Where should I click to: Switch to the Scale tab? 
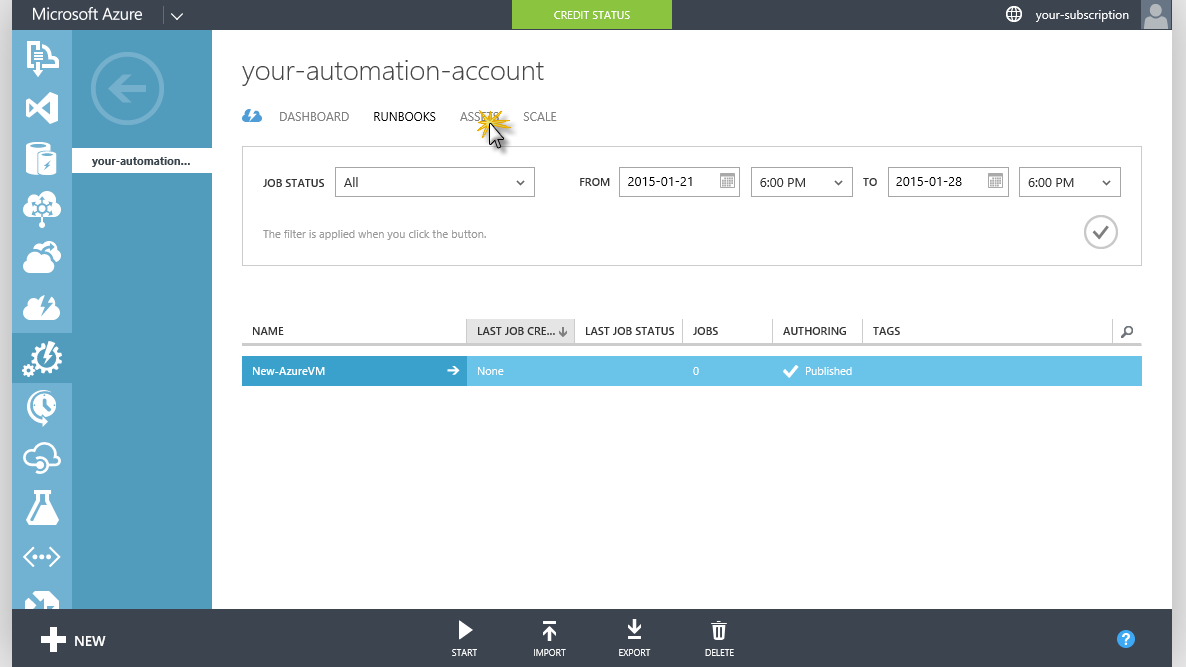(539, 116)
